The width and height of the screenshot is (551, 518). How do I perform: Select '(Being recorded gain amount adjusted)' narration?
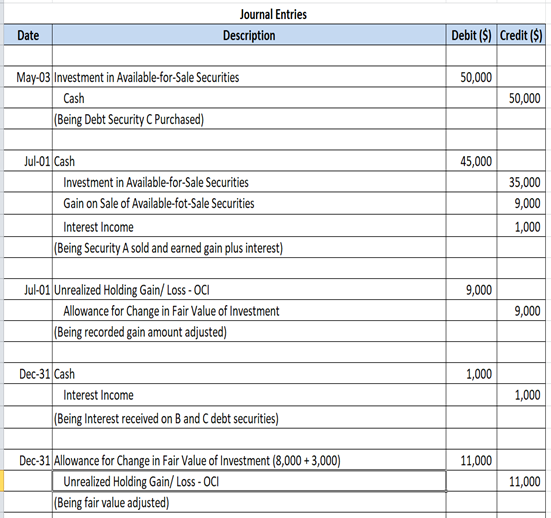pos(249,331)
